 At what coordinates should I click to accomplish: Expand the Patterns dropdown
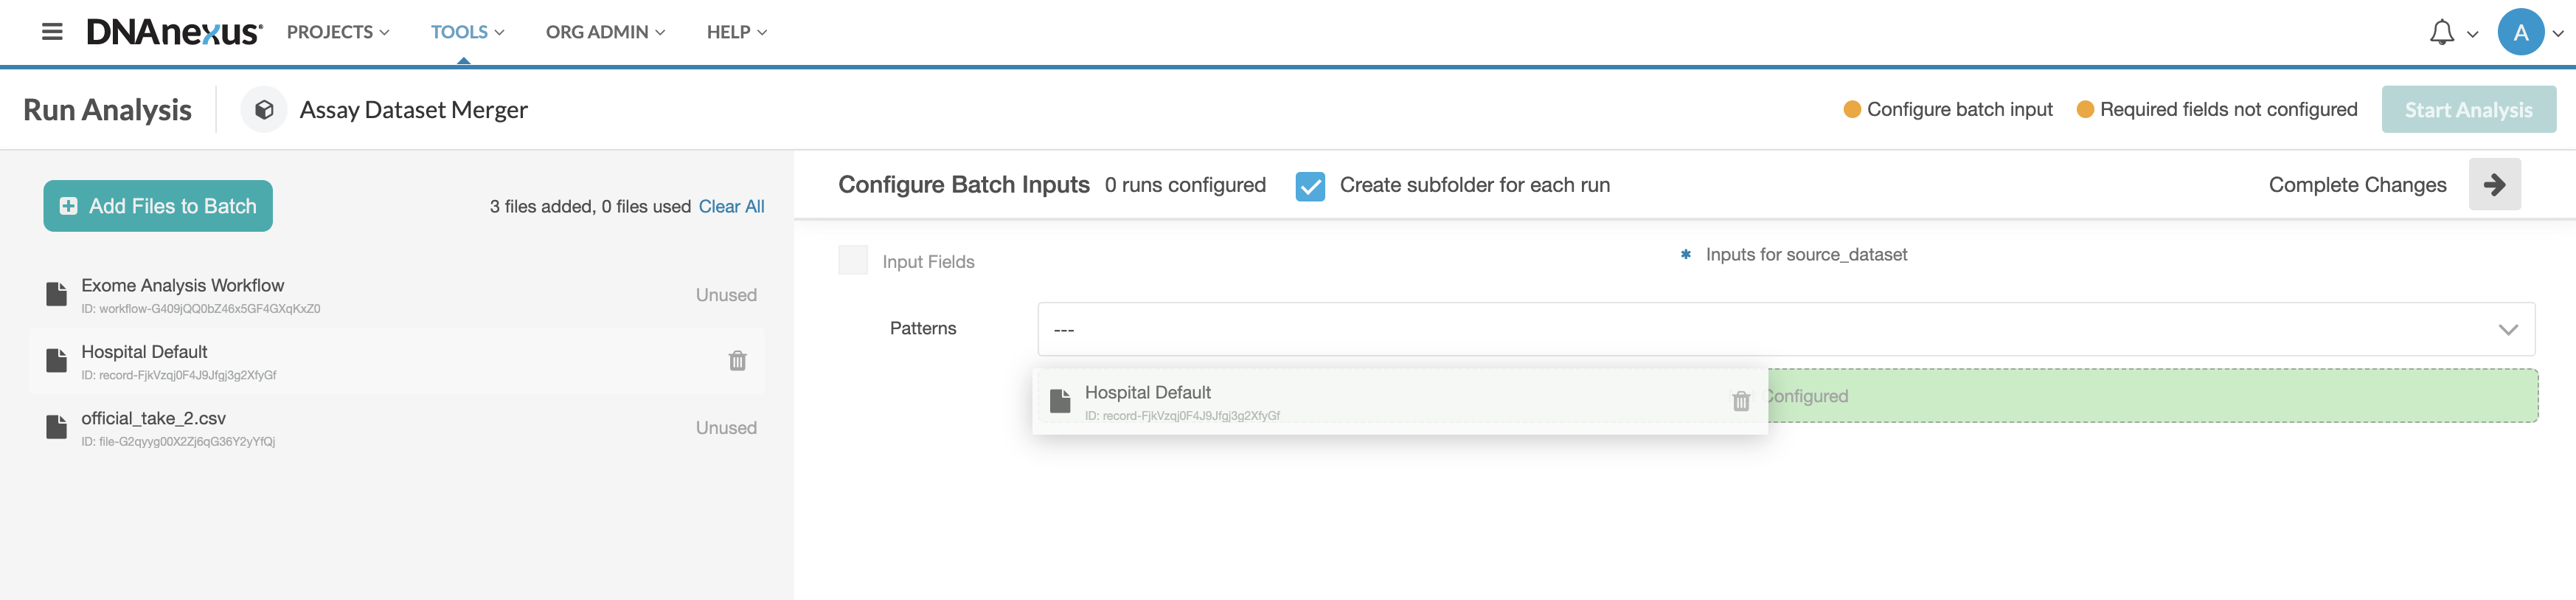coord(1786,329)
